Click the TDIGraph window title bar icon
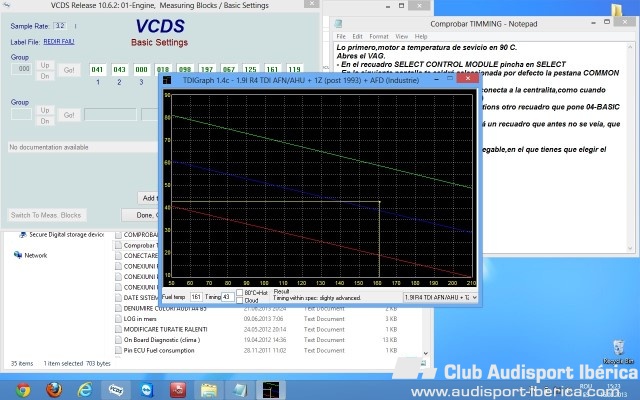 (x=167, y=80)
